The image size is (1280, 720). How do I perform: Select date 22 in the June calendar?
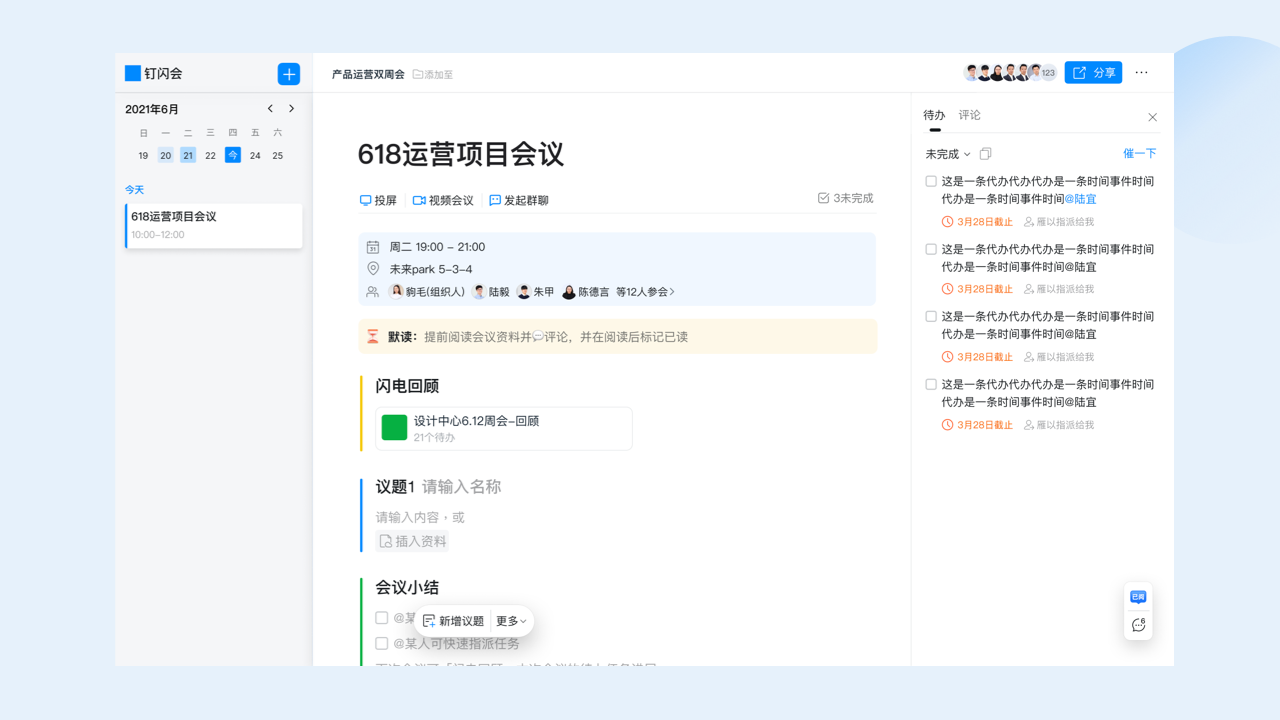coord(210,155)
